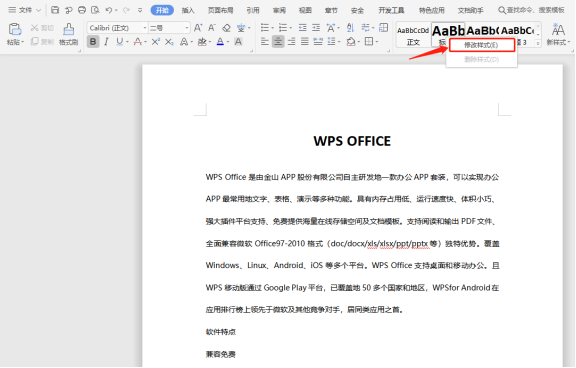Click the Cut (剪切) button
Image resolution: width=576 pixels, height=368 pixels.
(42, 28)
